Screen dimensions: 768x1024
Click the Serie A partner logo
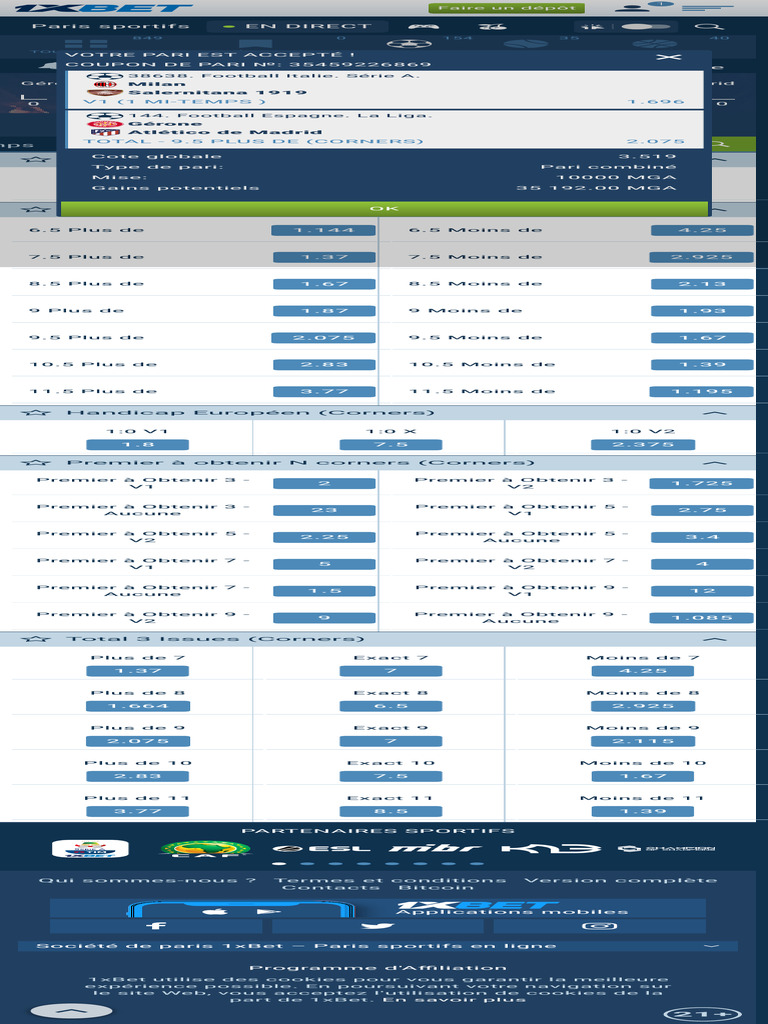point(90,848)
